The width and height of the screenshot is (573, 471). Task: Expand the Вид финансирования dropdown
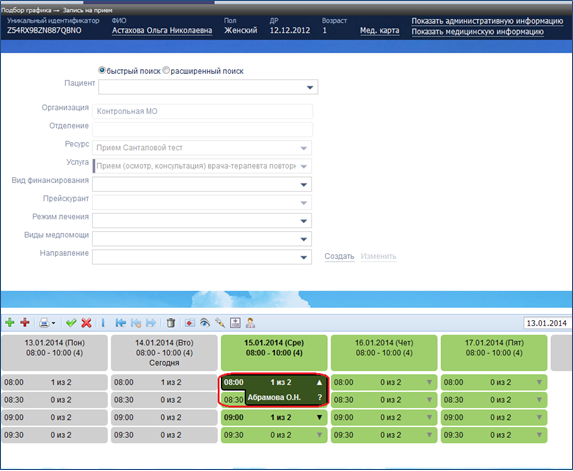point(304,185)
